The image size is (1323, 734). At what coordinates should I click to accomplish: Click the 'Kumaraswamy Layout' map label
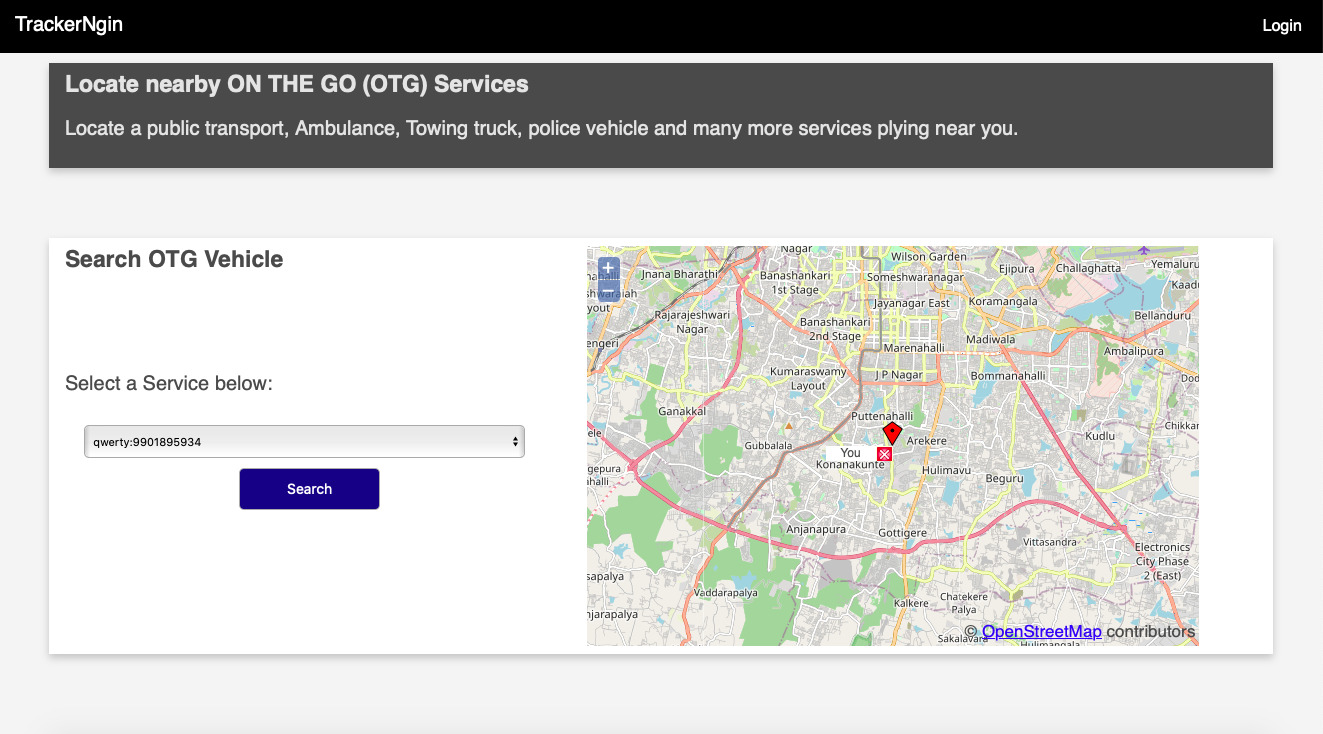tap(808, 378)
